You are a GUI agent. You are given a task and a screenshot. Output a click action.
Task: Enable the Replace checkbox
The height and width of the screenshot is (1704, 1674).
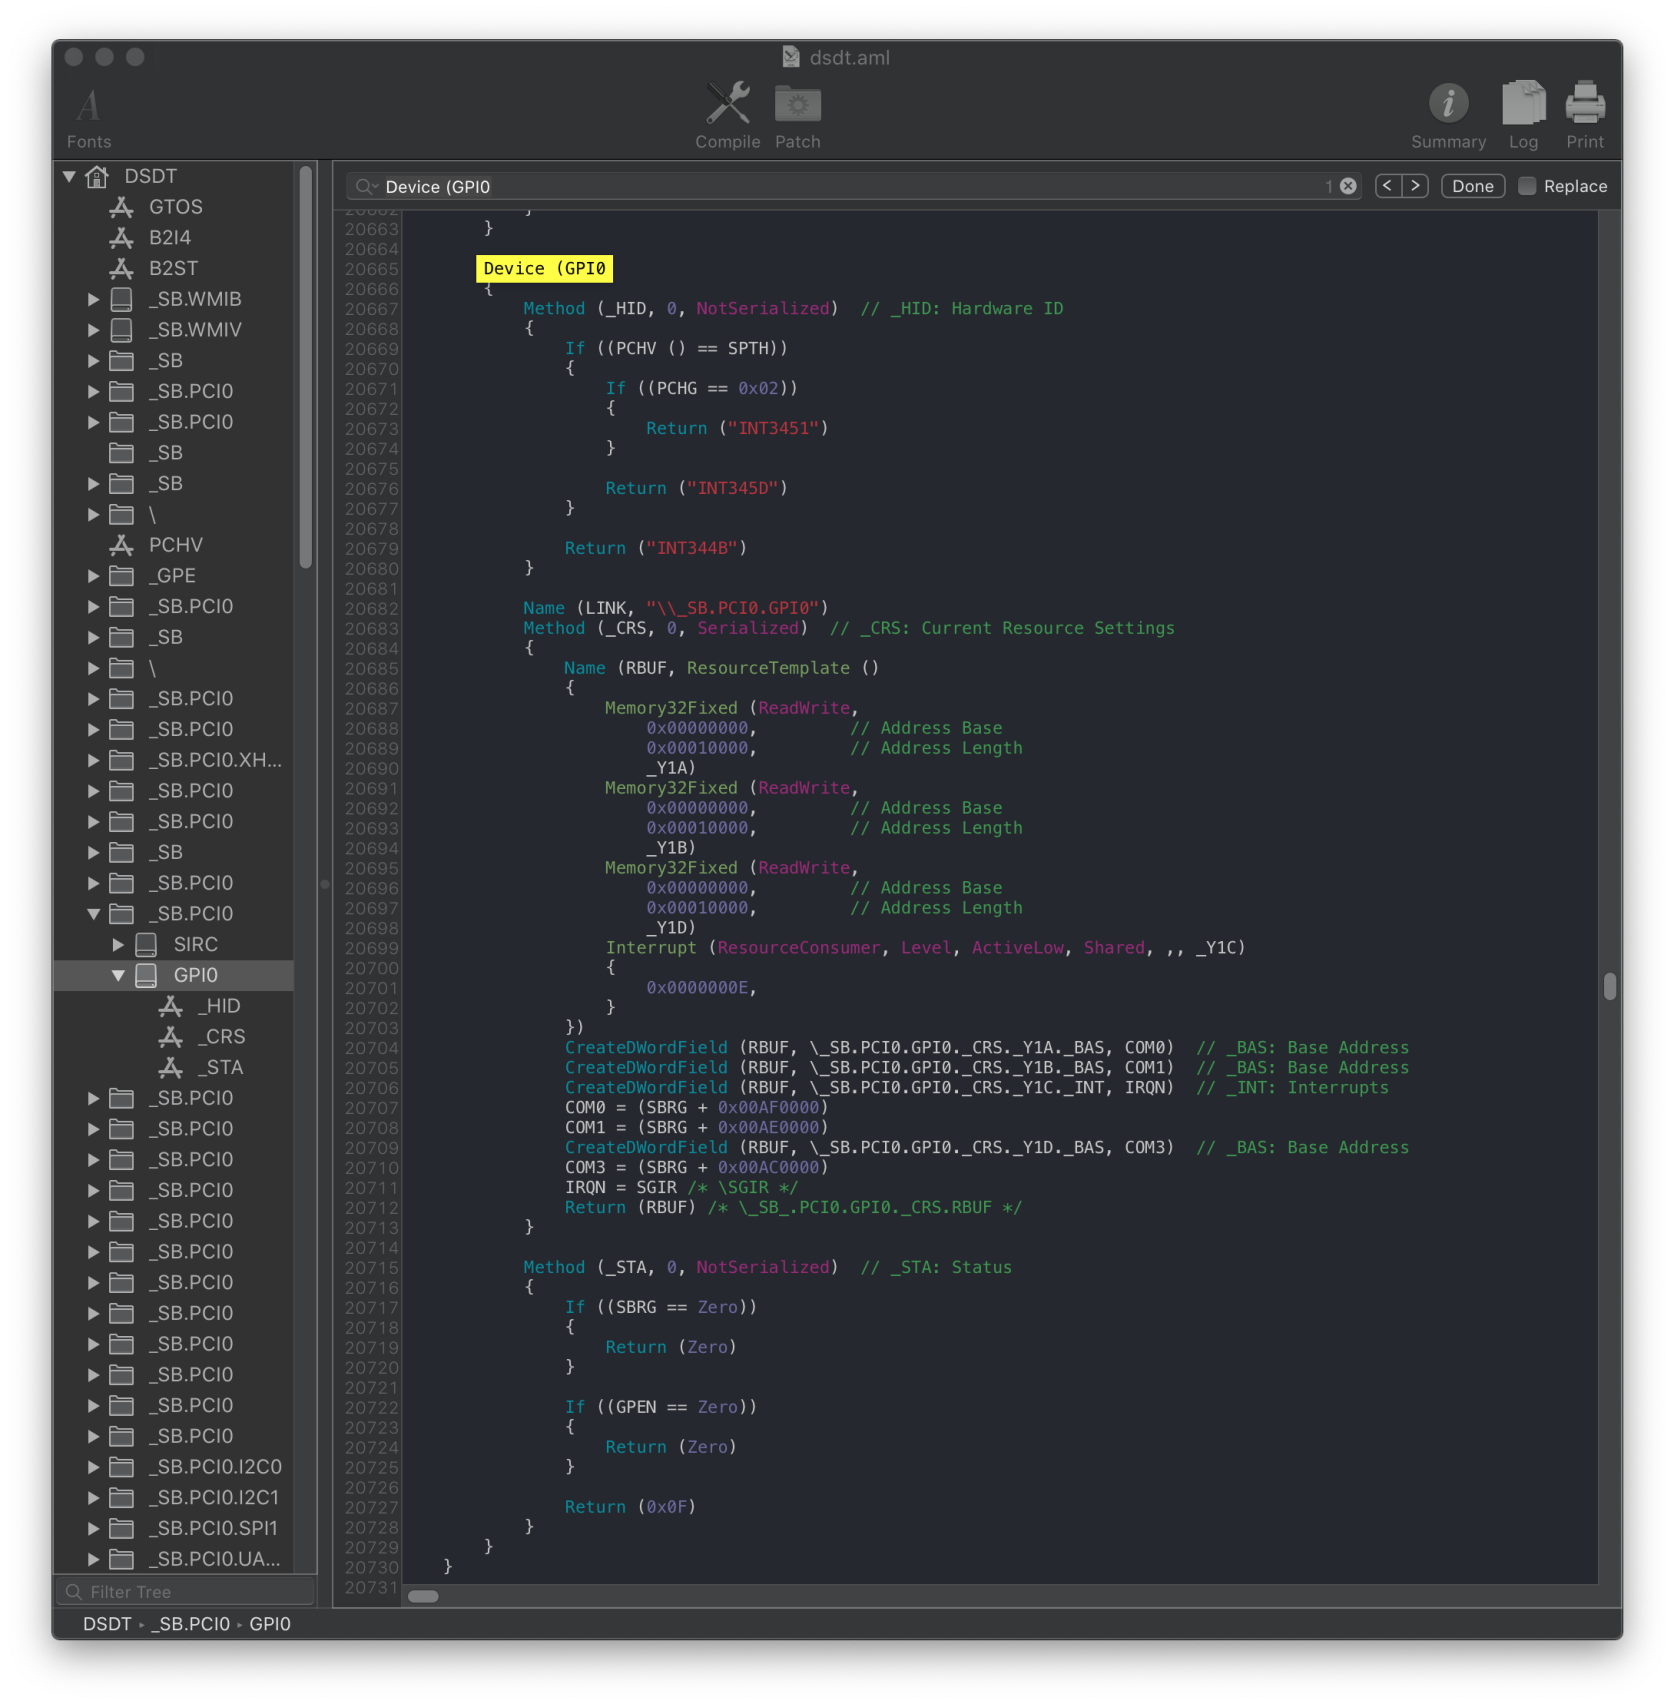pyautogui.click(x=1527, y=186)
